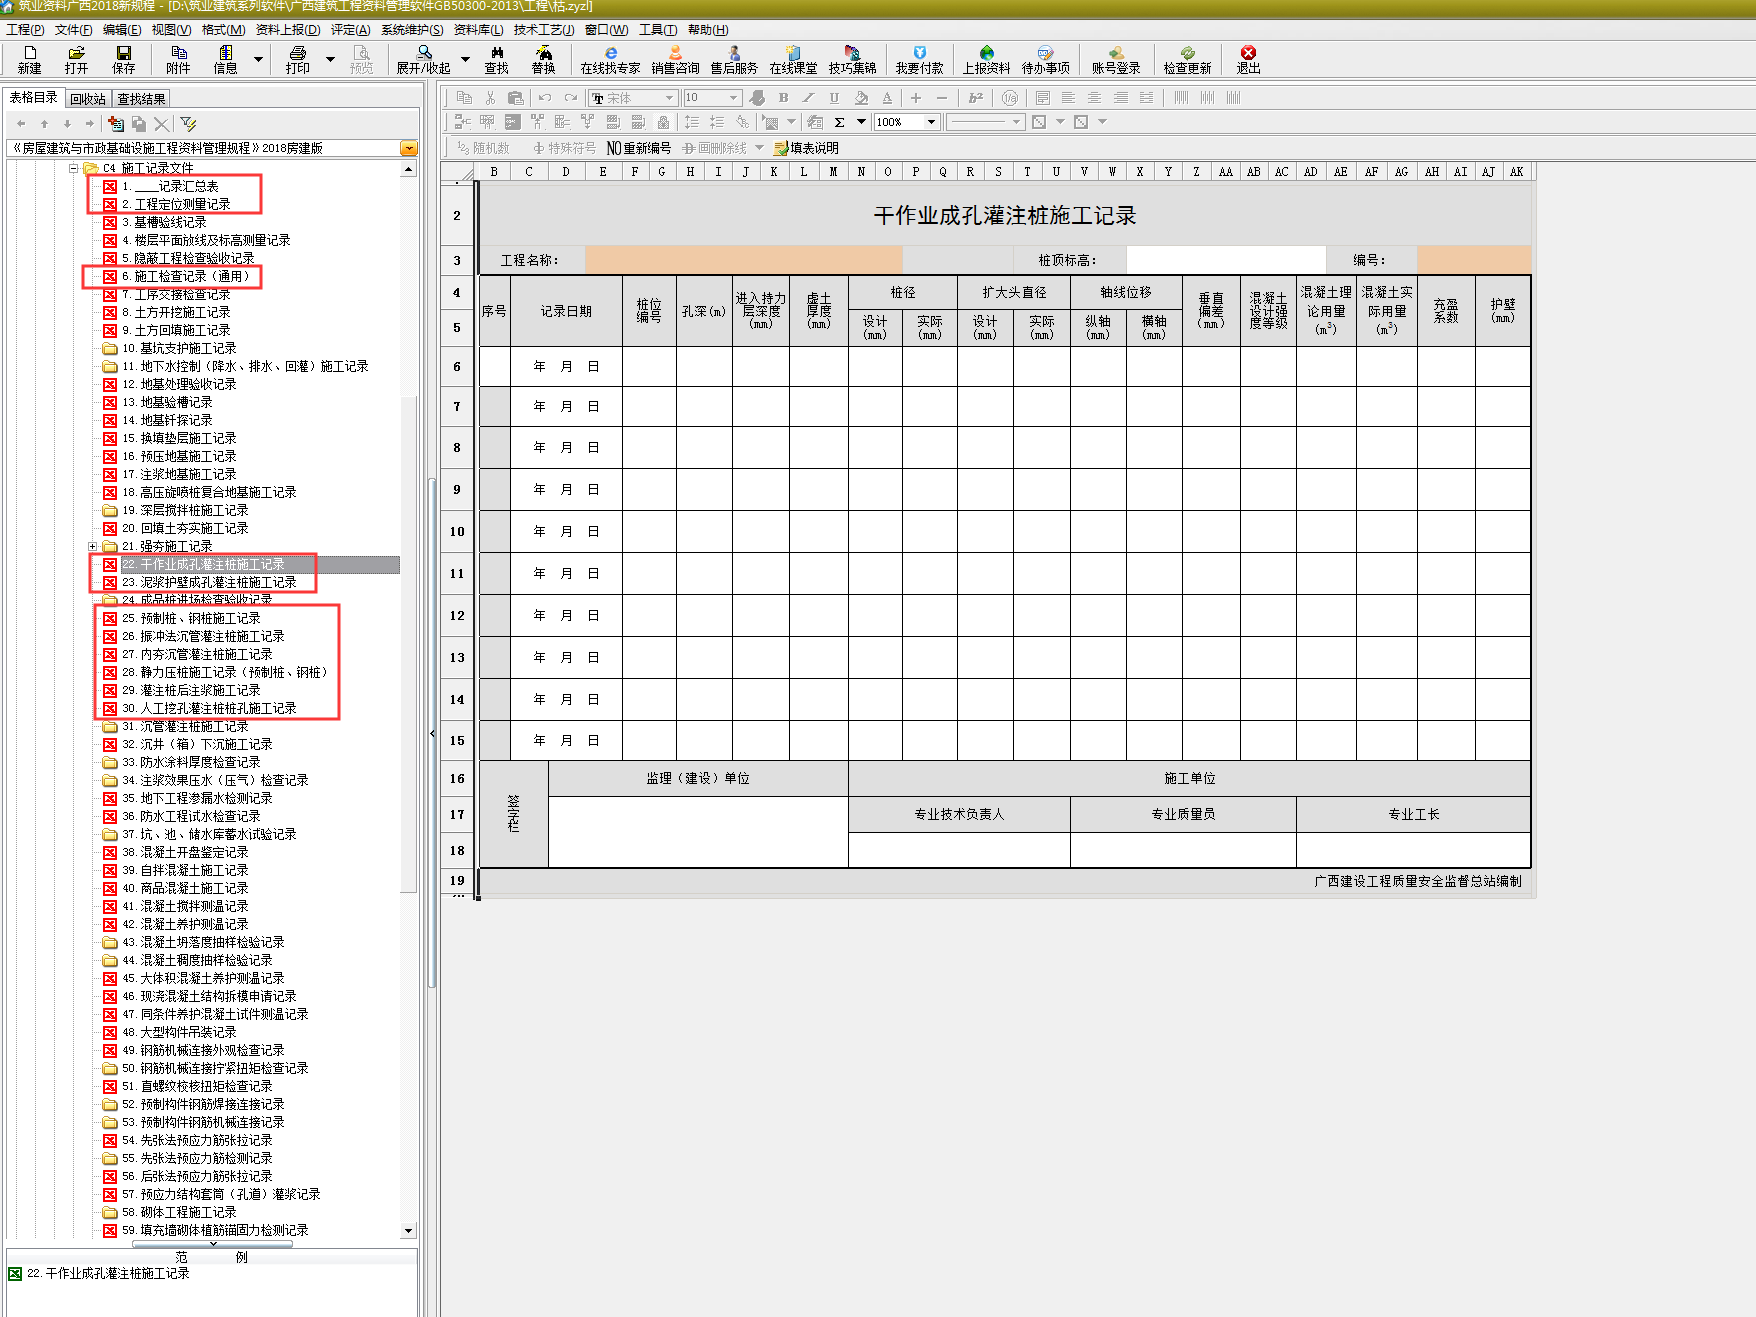The height and width of the screenshot is (1317, 1756).
Task: Click the 上报资料 upload data icon
Action: coord(986,59)
